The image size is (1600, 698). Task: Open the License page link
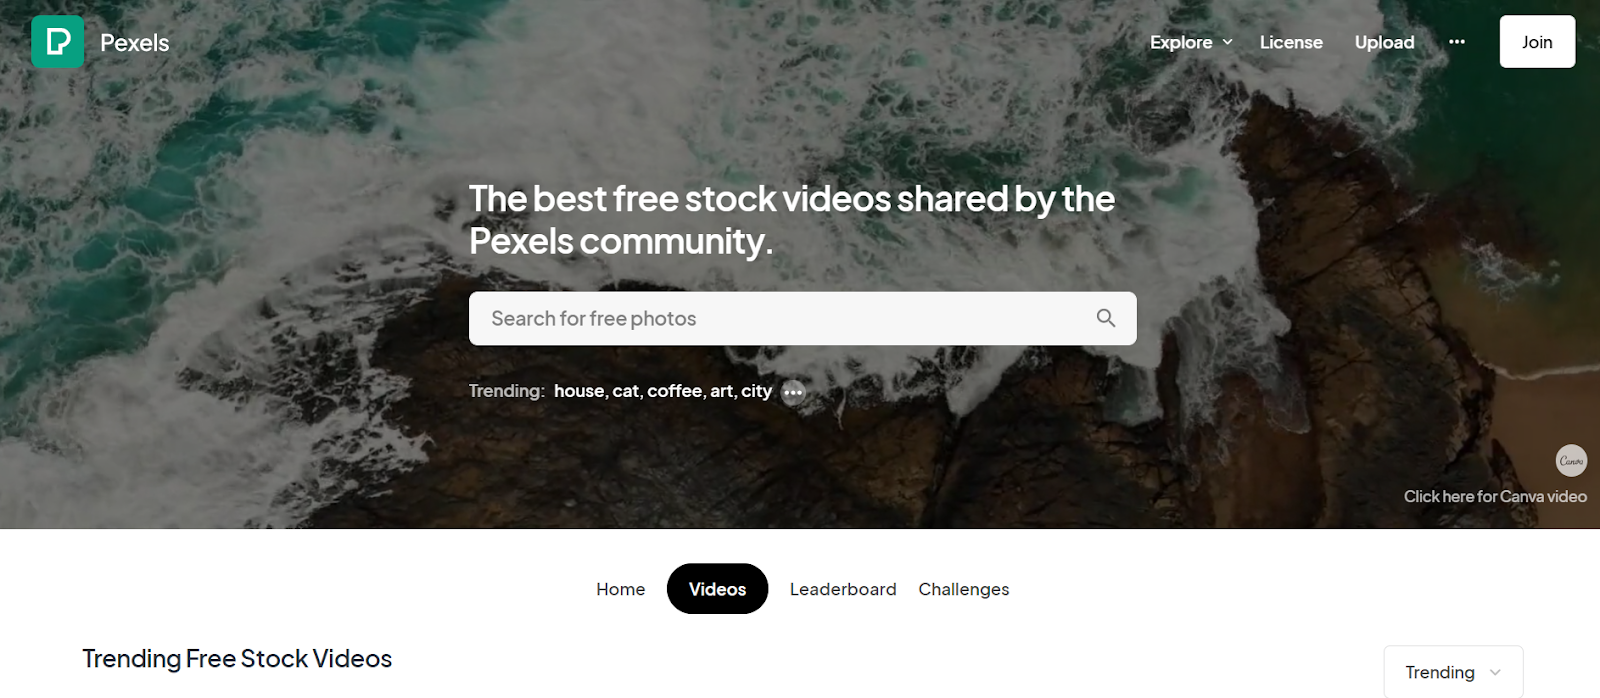pos(1291,42)
